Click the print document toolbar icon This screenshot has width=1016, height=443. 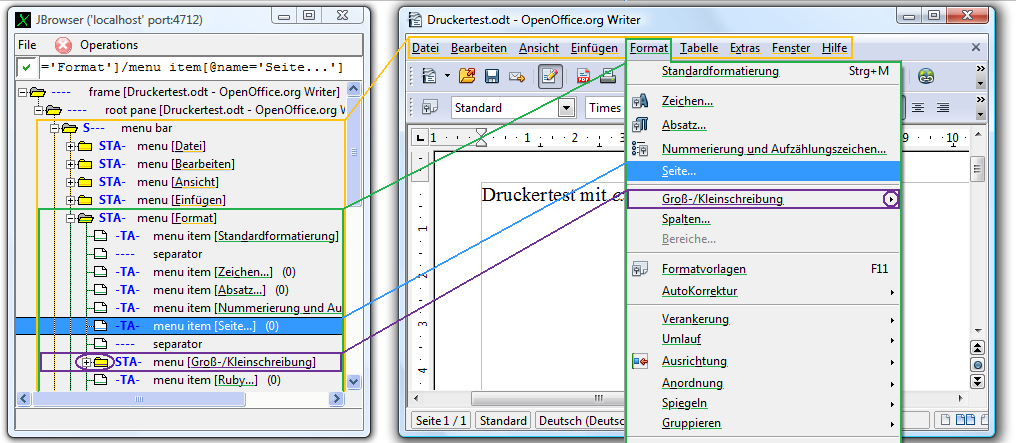[608, 76]
